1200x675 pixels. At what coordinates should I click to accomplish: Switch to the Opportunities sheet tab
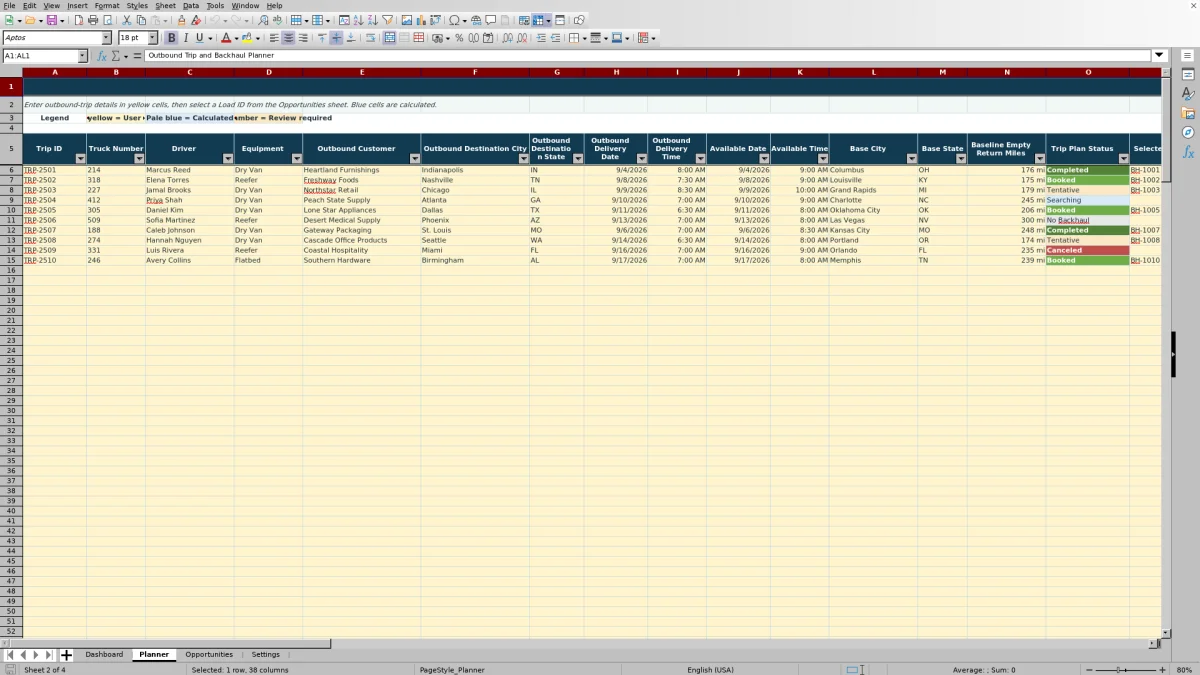pyautogui.click(x=209, y=655)
